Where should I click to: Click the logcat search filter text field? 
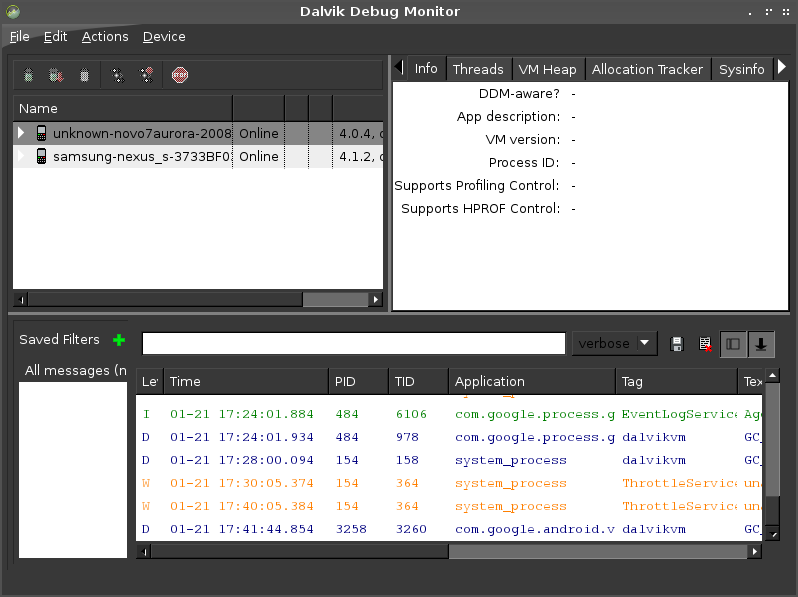pyautogui.click(x=354, y=344)
